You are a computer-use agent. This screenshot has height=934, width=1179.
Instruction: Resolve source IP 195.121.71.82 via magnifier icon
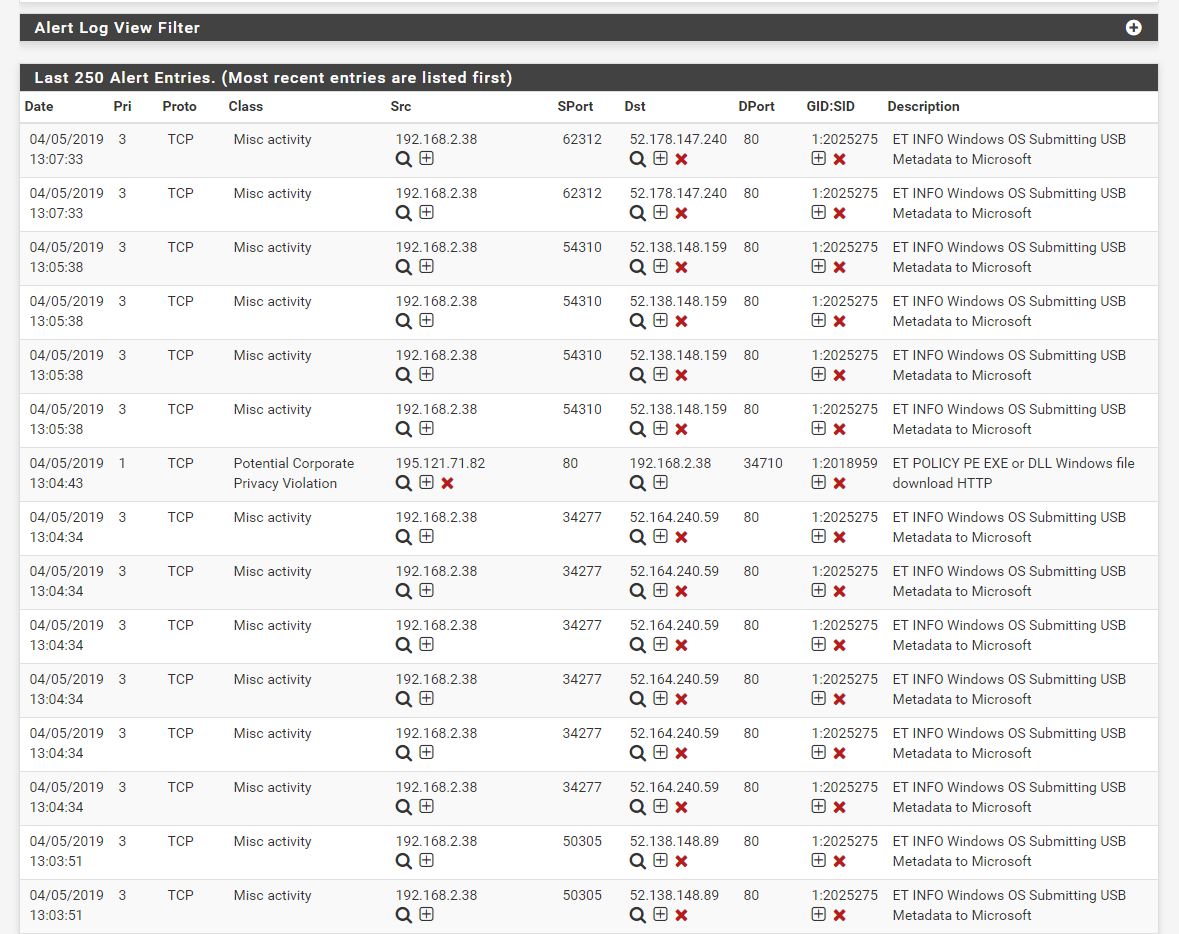[403, 483]
